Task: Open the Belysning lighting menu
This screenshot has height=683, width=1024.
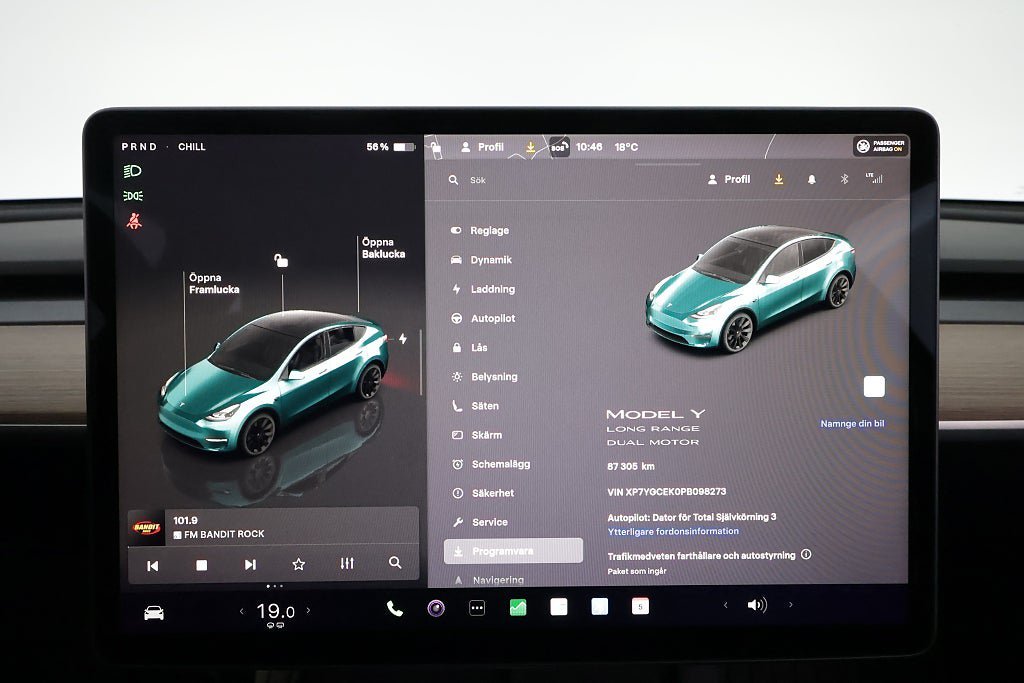Action: click(485, 377)
